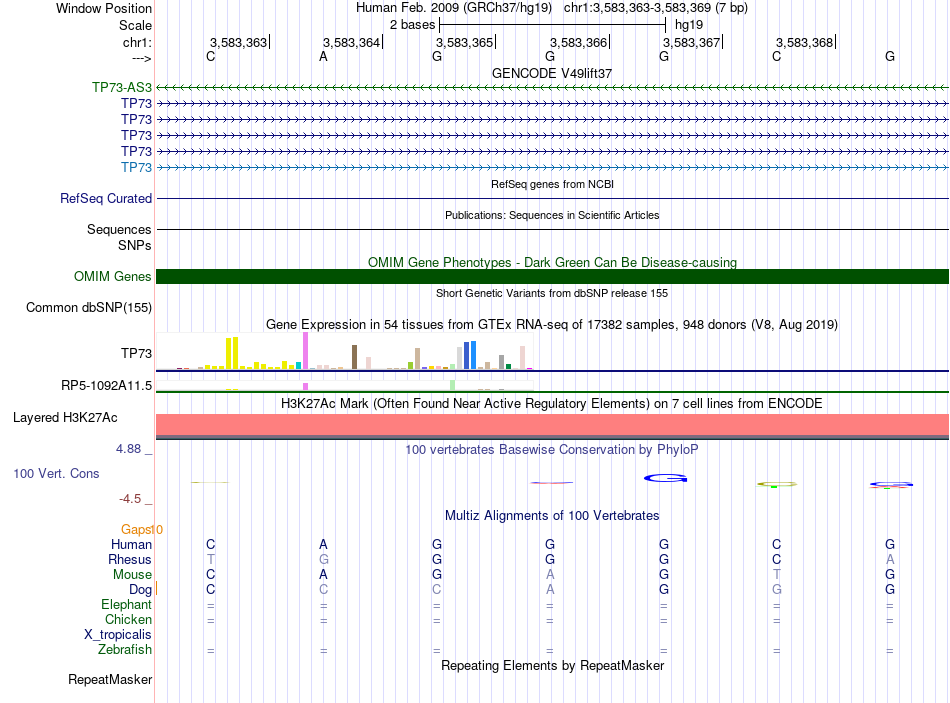950x703 pixels.
Task: Click the T base in Mouse row
Action: click(x=777, y=575)
